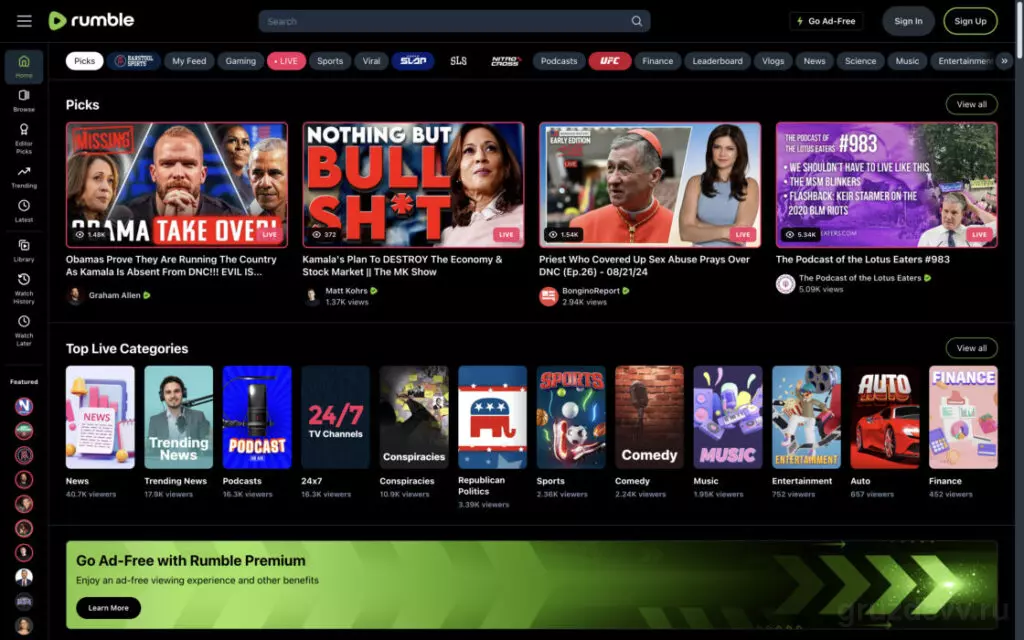Open the Priest DNC video thumbnail
Viewport: 1024px width, 640px height.
click(650, 185)
